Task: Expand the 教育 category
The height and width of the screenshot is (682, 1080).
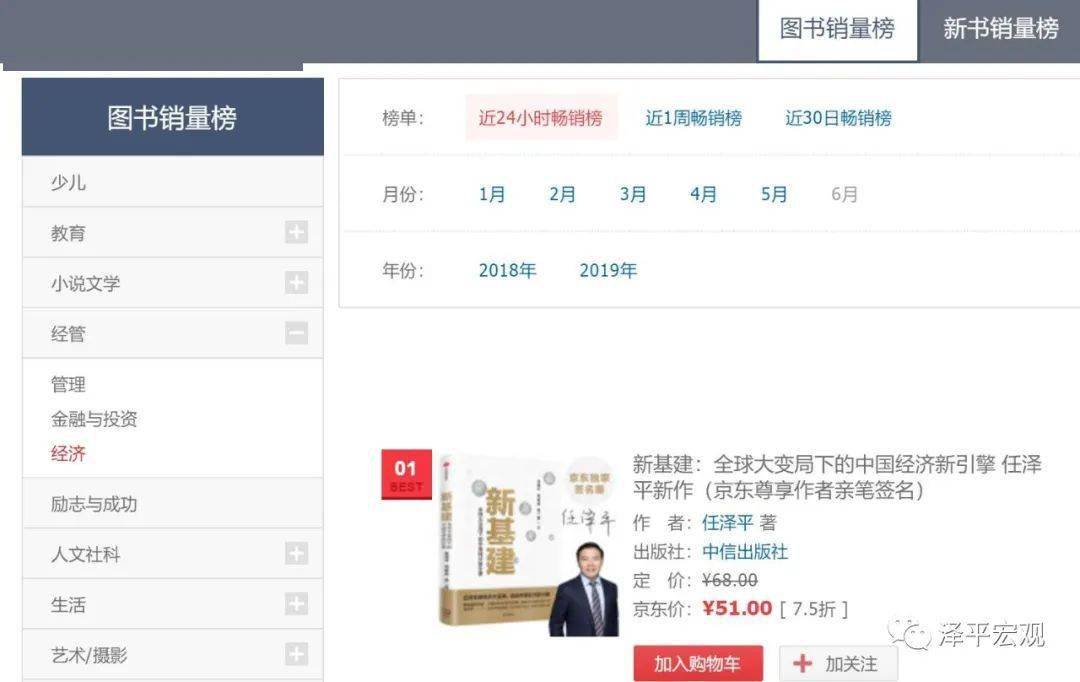Action: [x=296, y=232]
